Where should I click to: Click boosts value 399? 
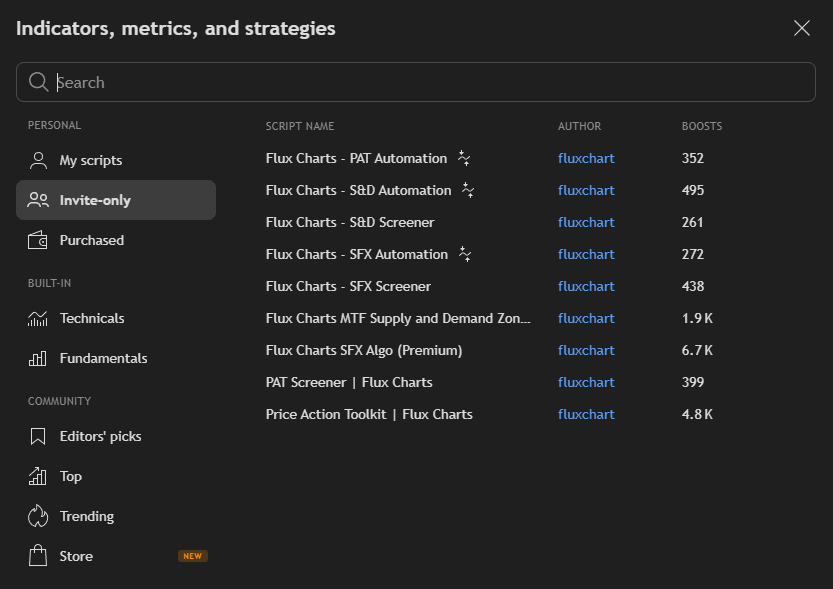pyautogui.click(x=693, y=382)
